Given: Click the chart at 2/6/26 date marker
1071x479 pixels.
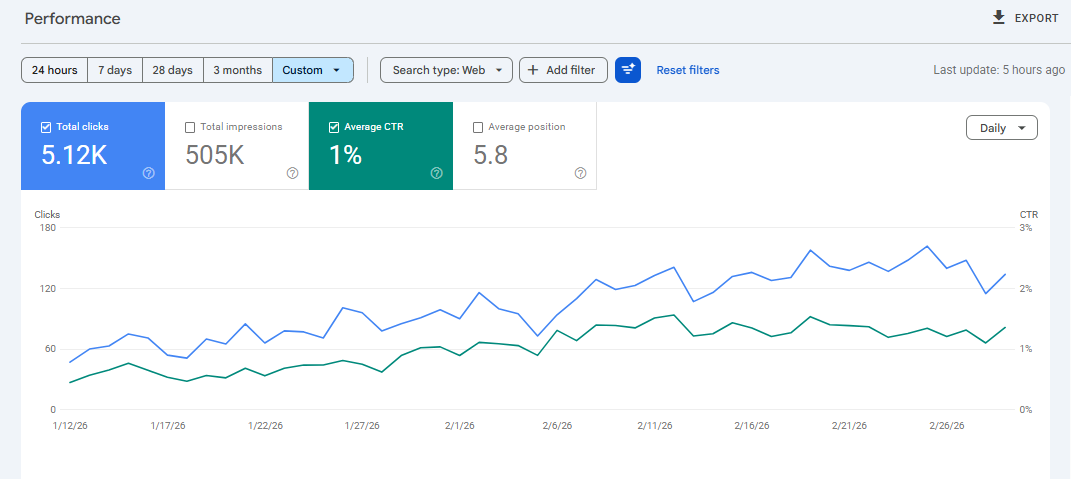Looking at the screenshot, I should [x=557, y=425].
